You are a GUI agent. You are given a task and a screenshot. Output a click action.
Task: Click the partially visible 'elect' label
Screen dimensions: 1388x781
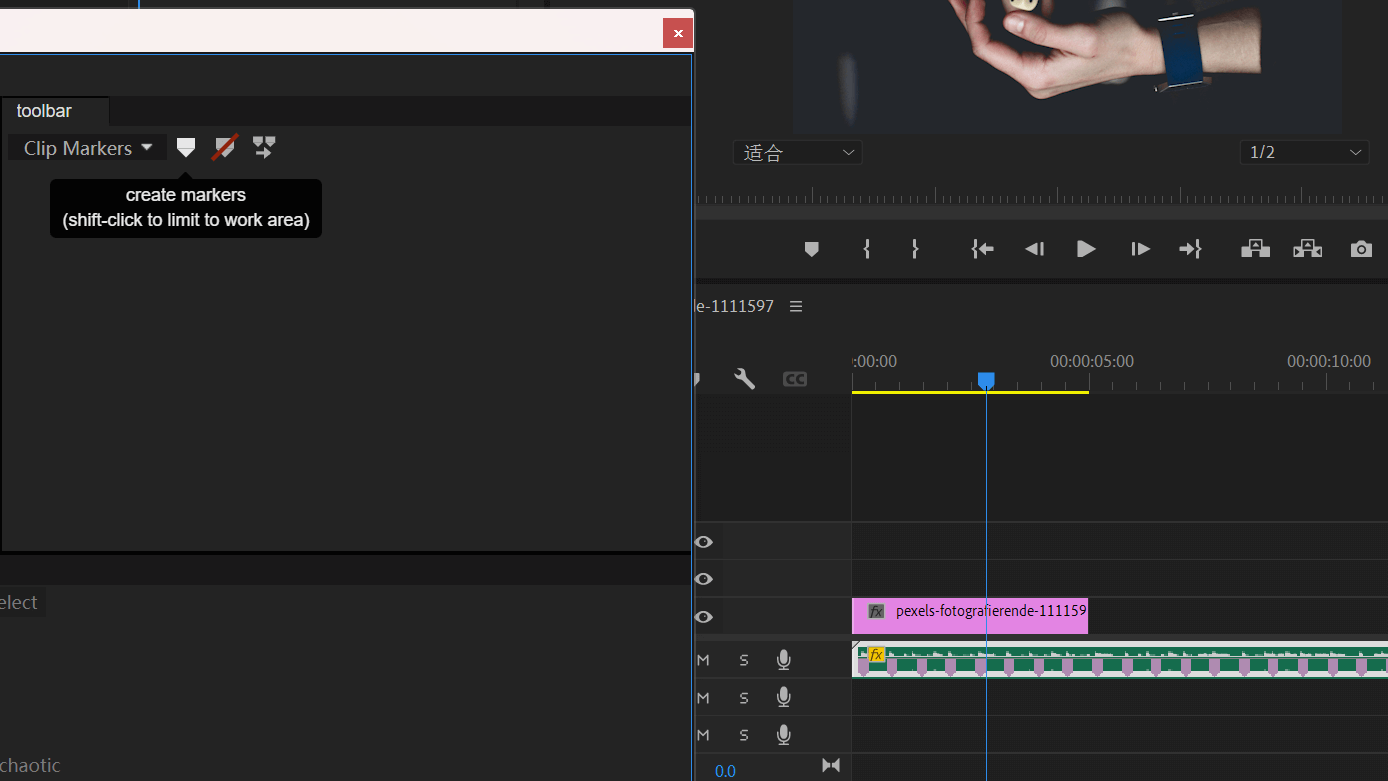(19, 602)
